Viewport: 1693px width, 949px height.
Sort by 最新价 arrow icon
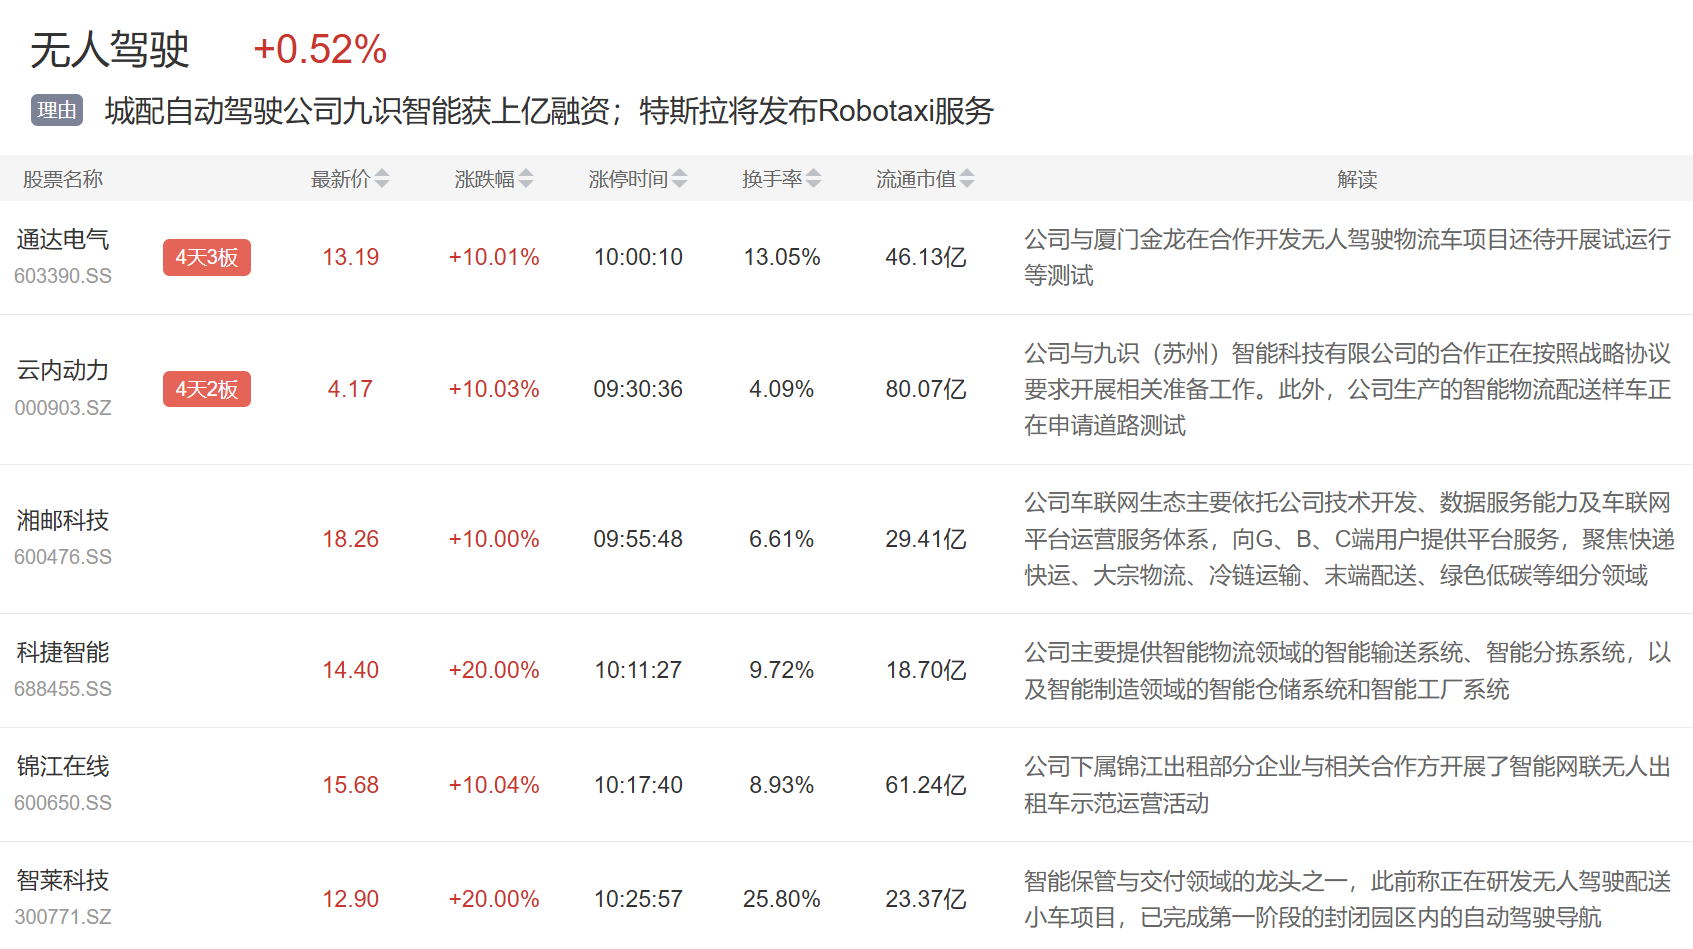(382, 179)
